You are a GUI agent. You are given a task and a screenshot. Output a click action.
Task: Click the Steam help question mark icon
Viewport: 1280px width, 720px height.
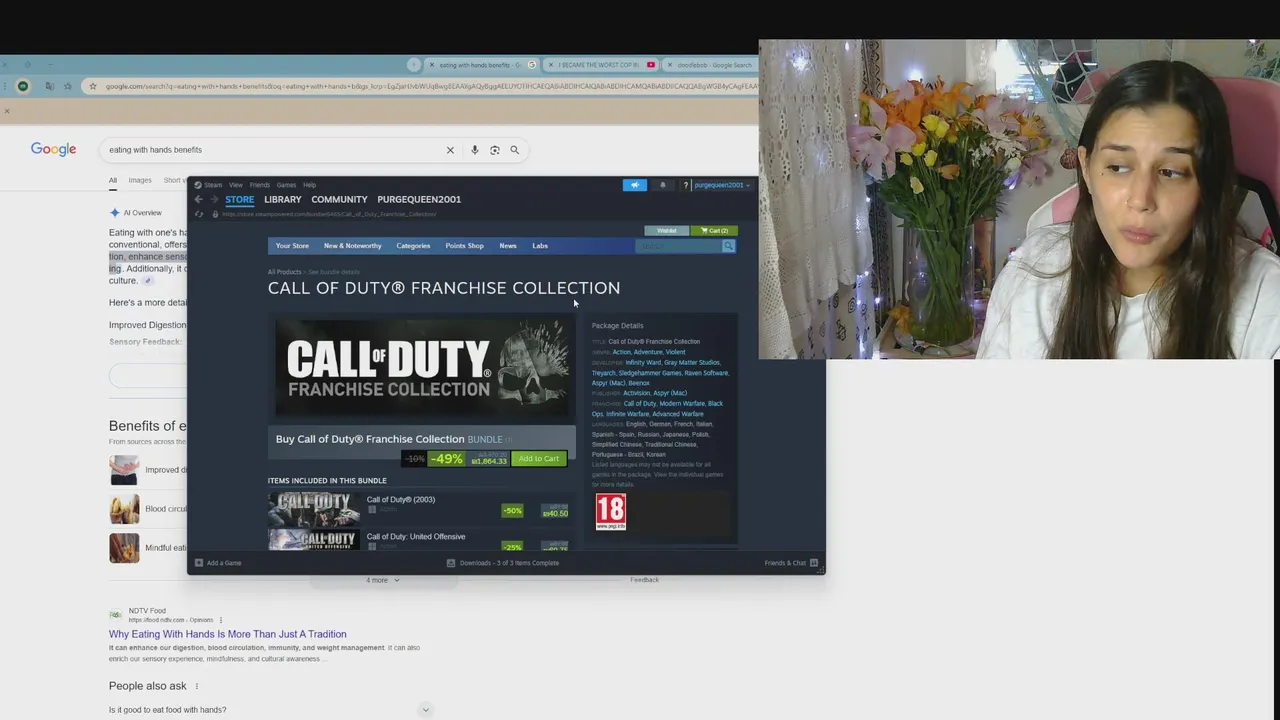tap(685, 185)
